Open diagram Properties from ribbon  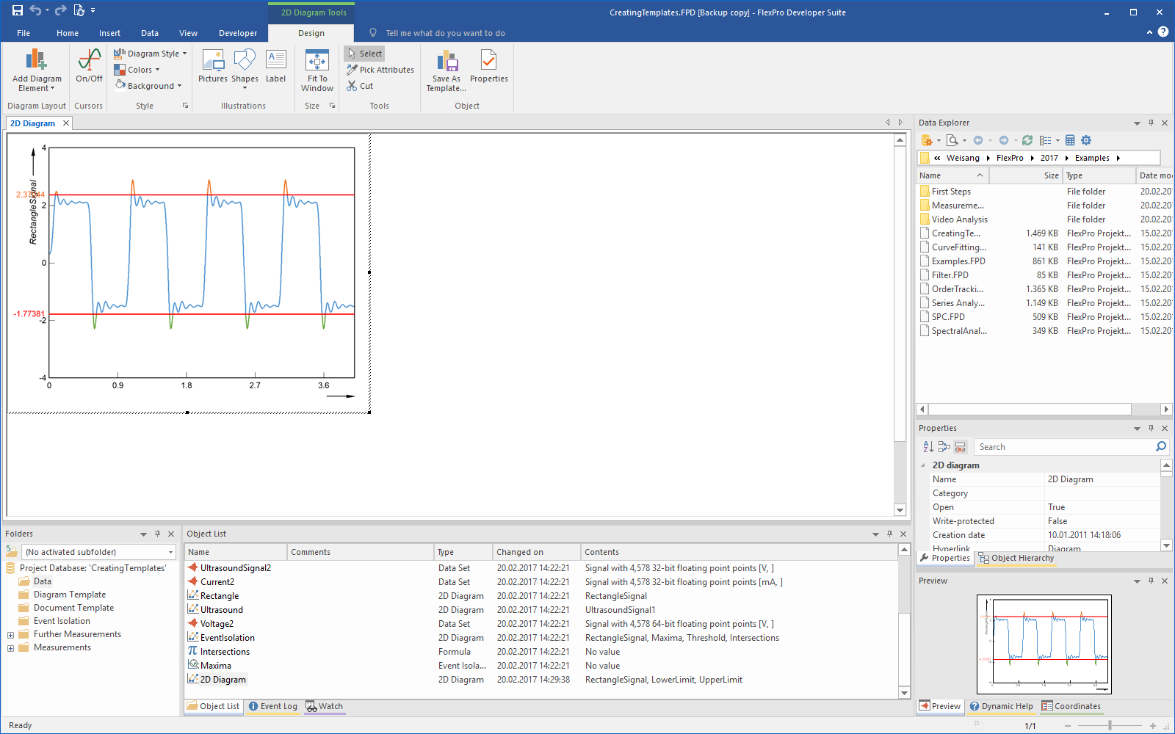point(489,65)
